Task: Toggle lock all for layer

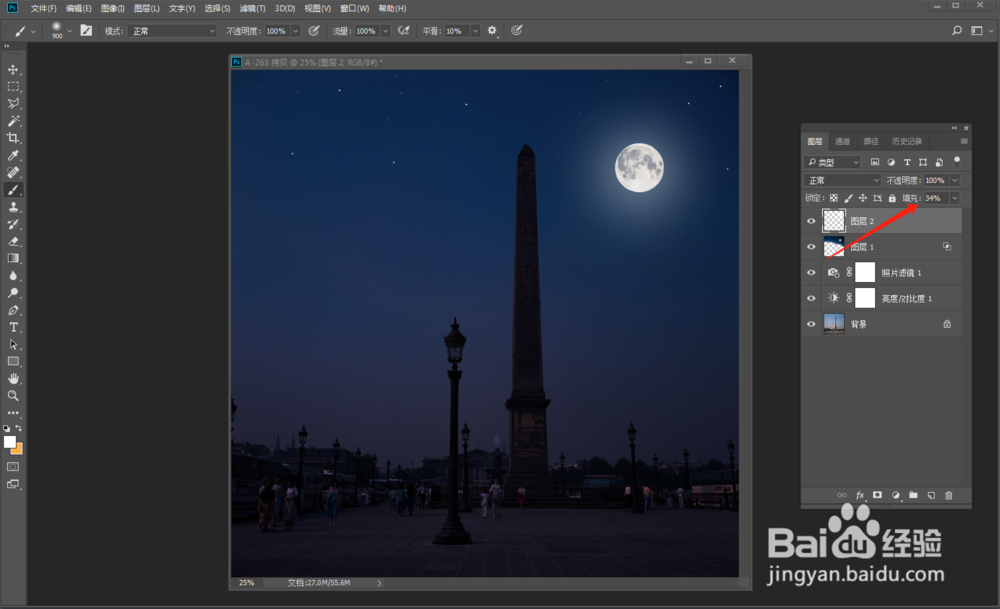Action: (x=892, y=198)
